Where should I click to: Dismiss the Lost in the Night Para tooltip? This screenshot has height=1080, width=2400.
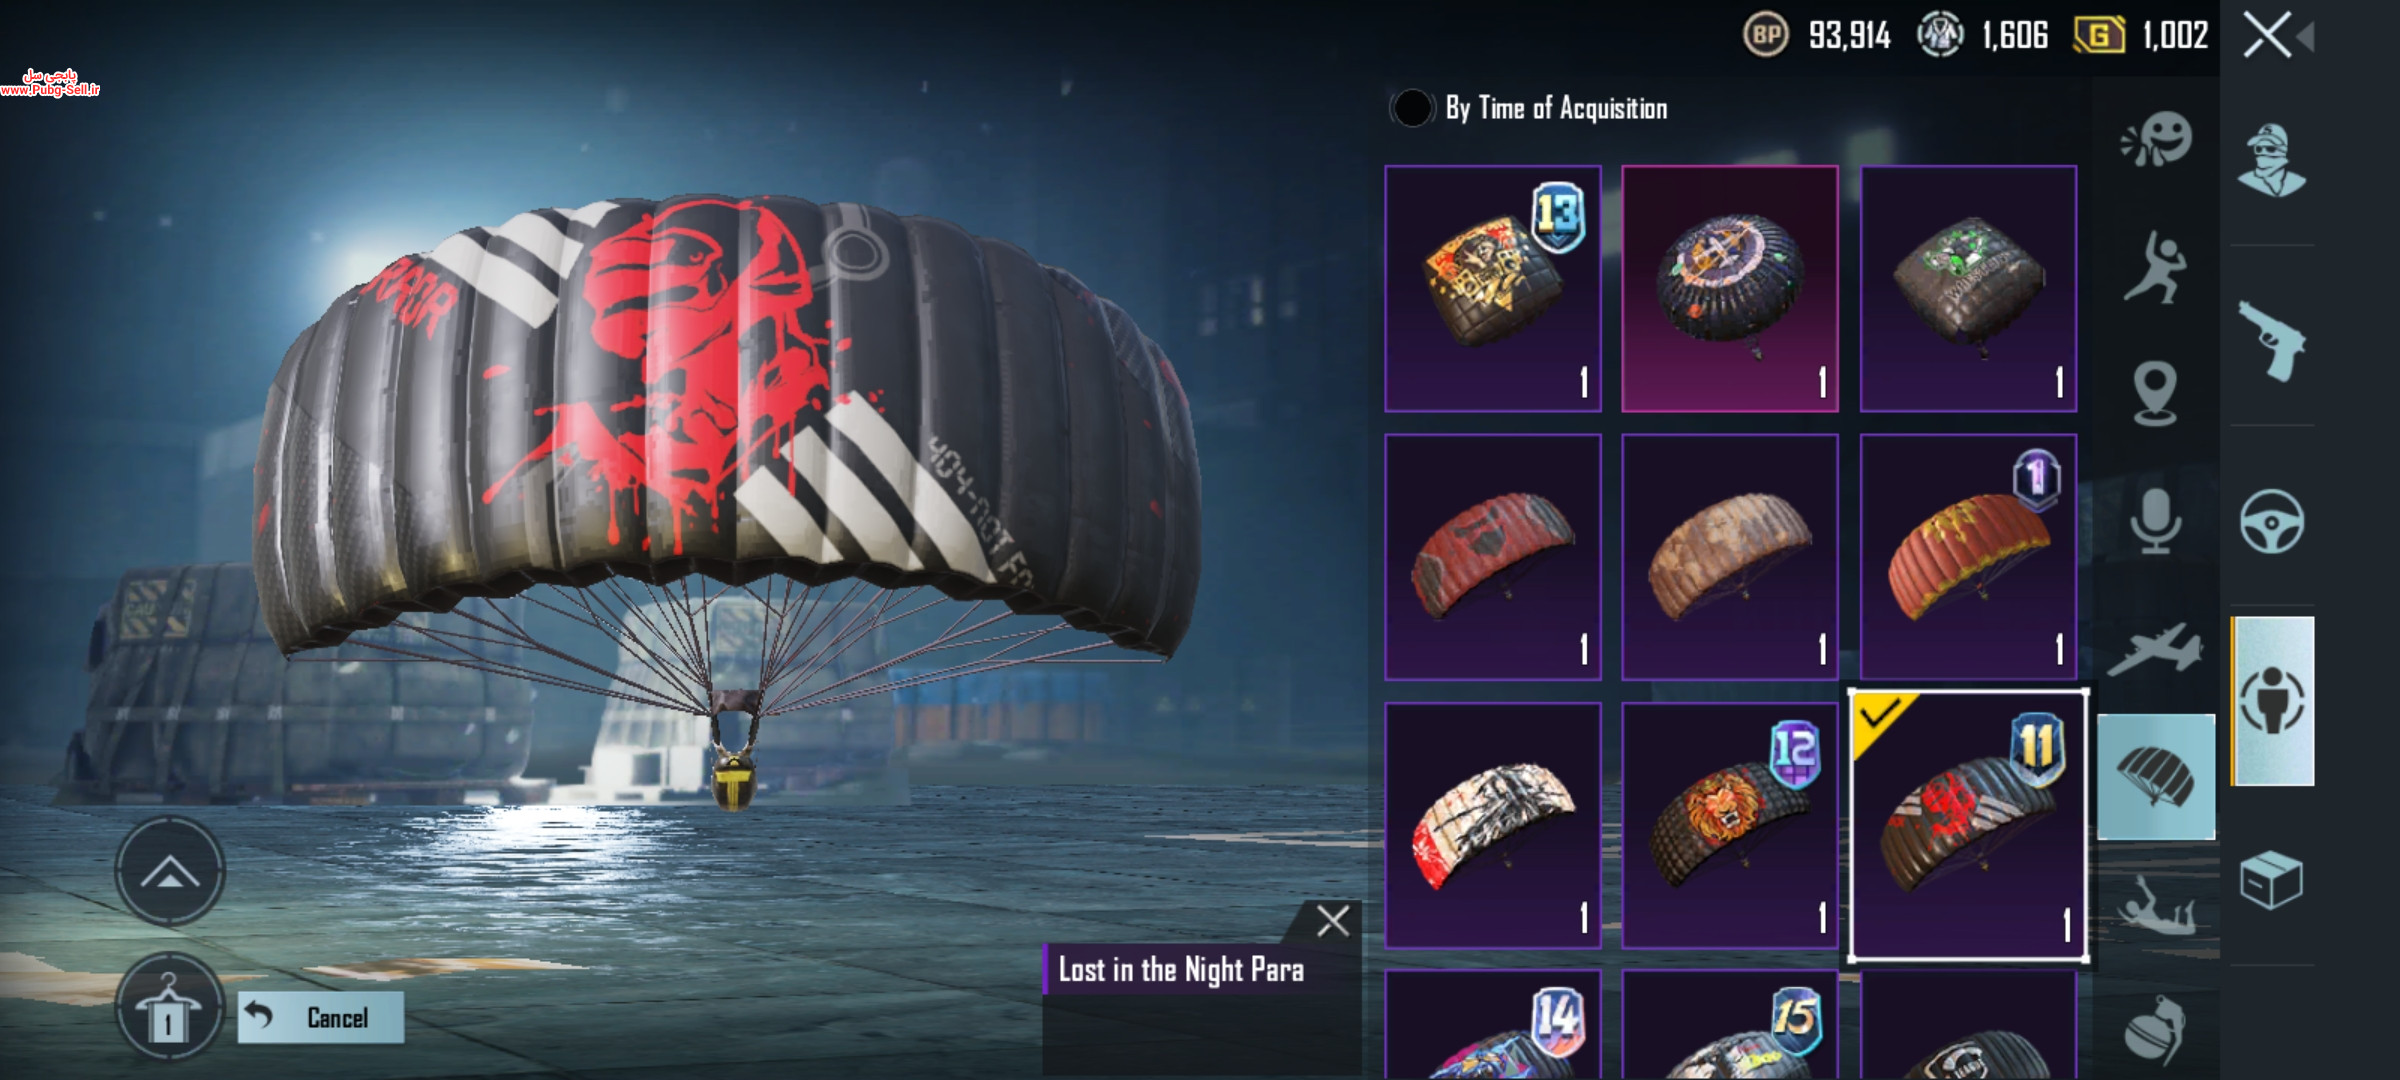click(x=1333, y=920)
